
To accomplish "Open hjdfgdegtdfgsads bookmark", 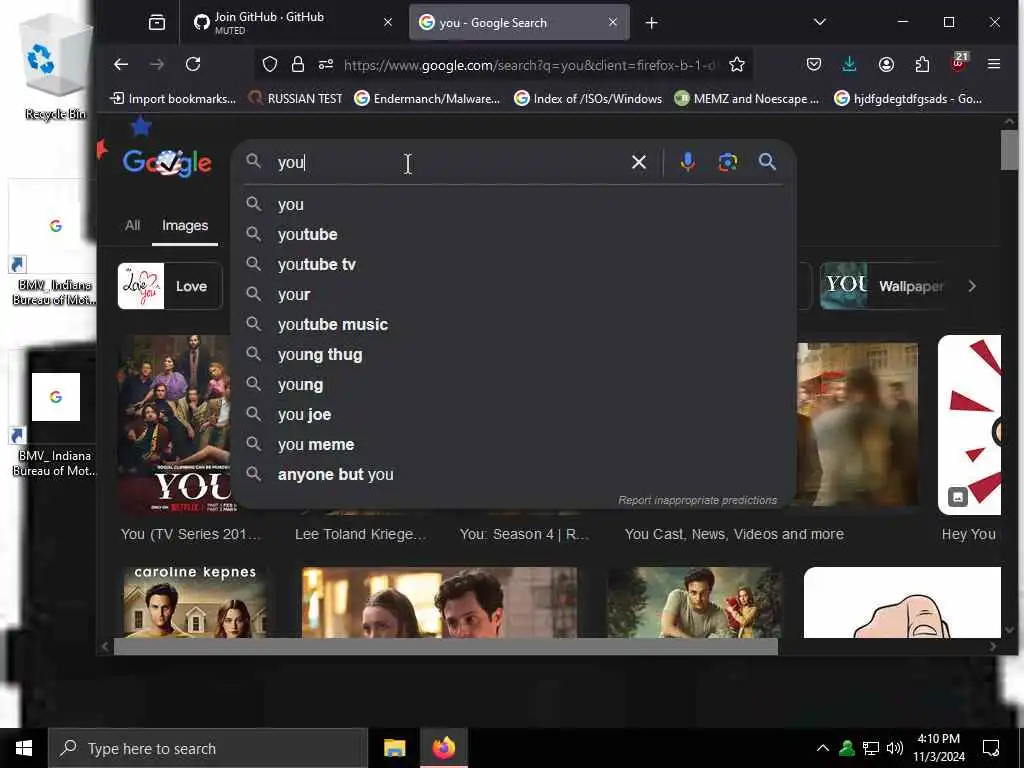I will point(908,99).
